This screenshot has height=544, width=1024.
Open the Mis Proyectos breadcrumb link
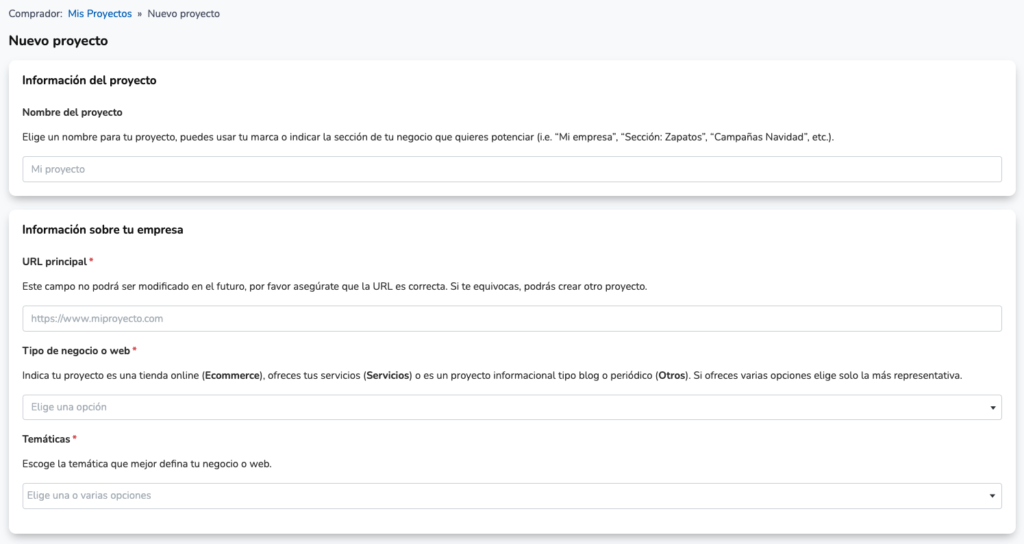pos(99,14)
